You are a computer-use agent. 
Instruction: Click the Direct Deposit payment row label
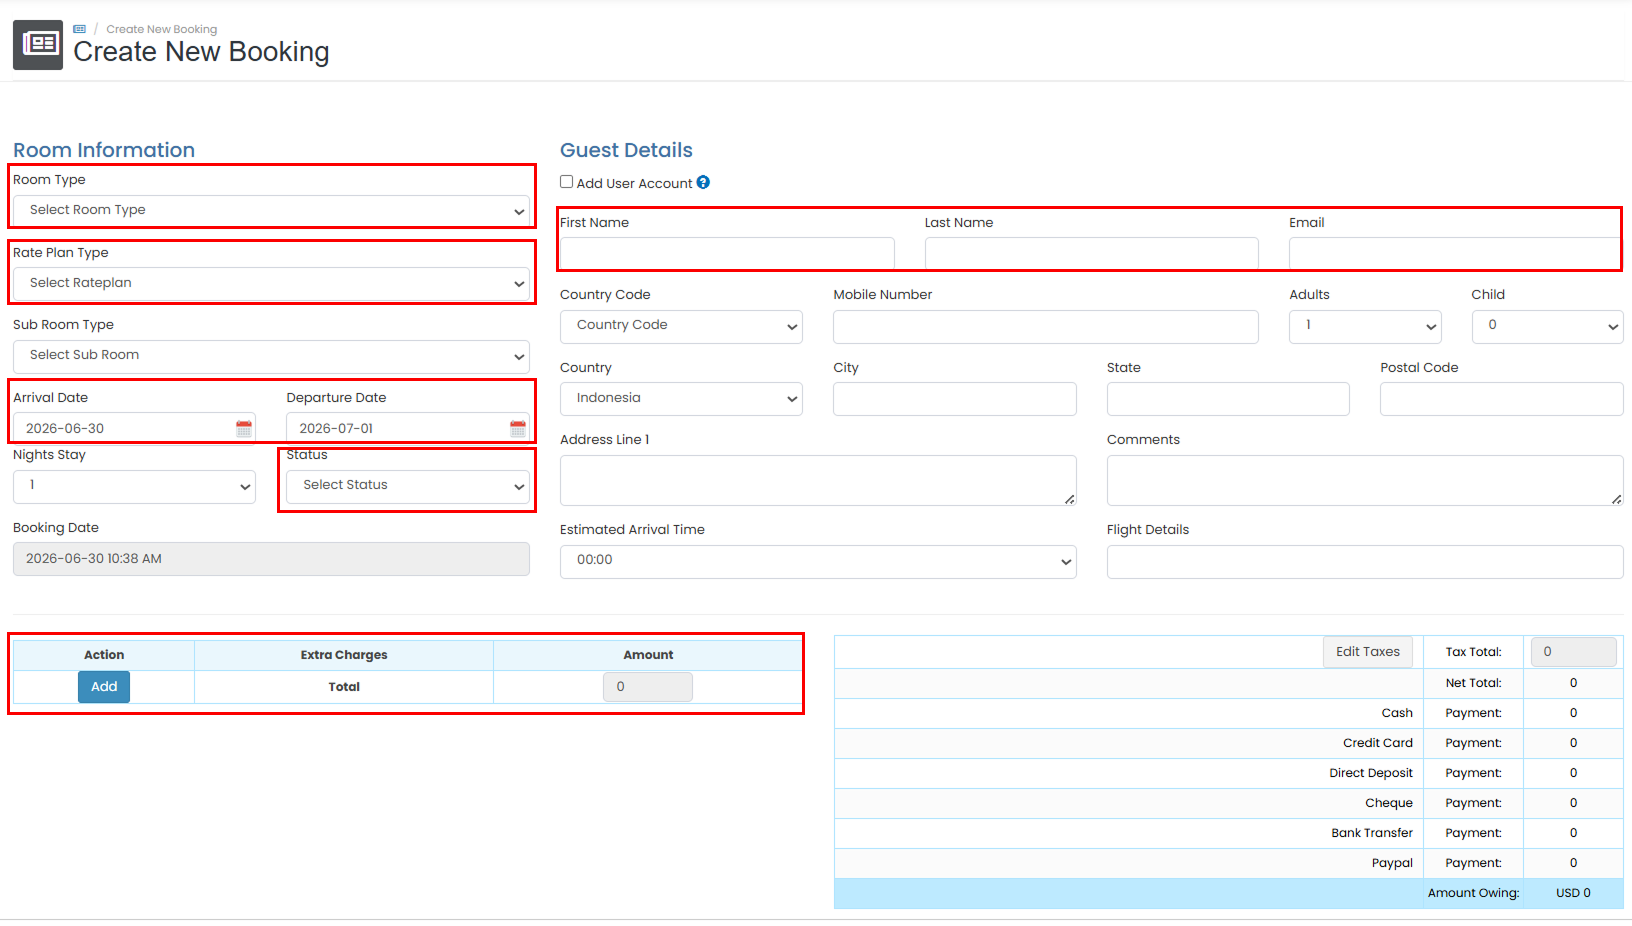click(x=1371, y=773)
